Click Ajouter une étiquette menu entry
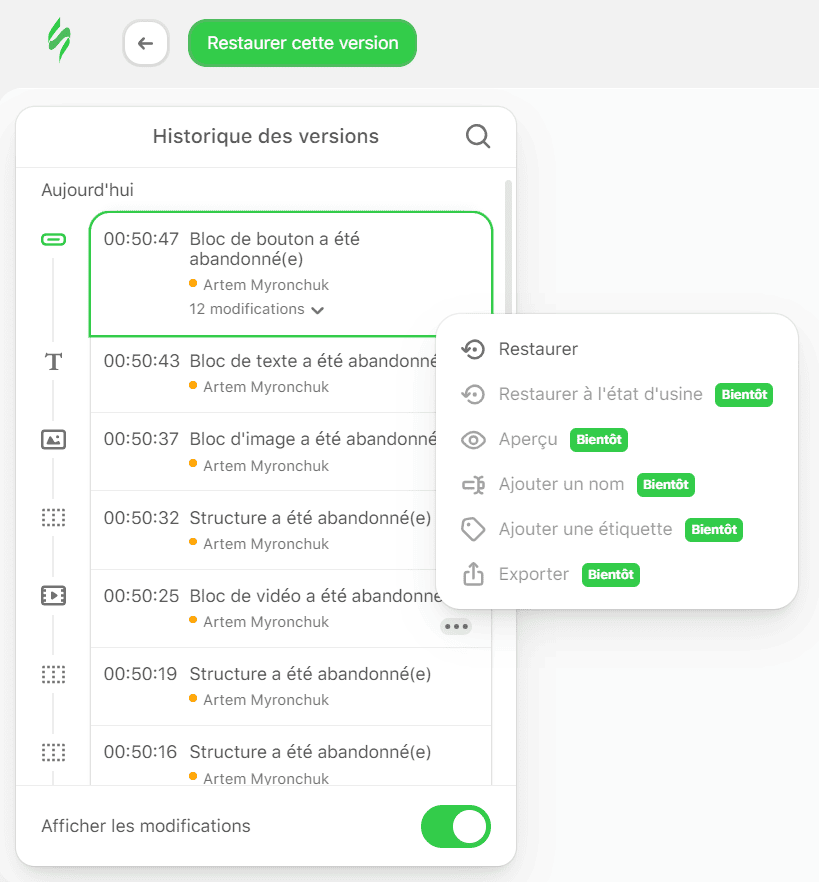This screenshot has width=819, height=882. [x=585, y=529]
